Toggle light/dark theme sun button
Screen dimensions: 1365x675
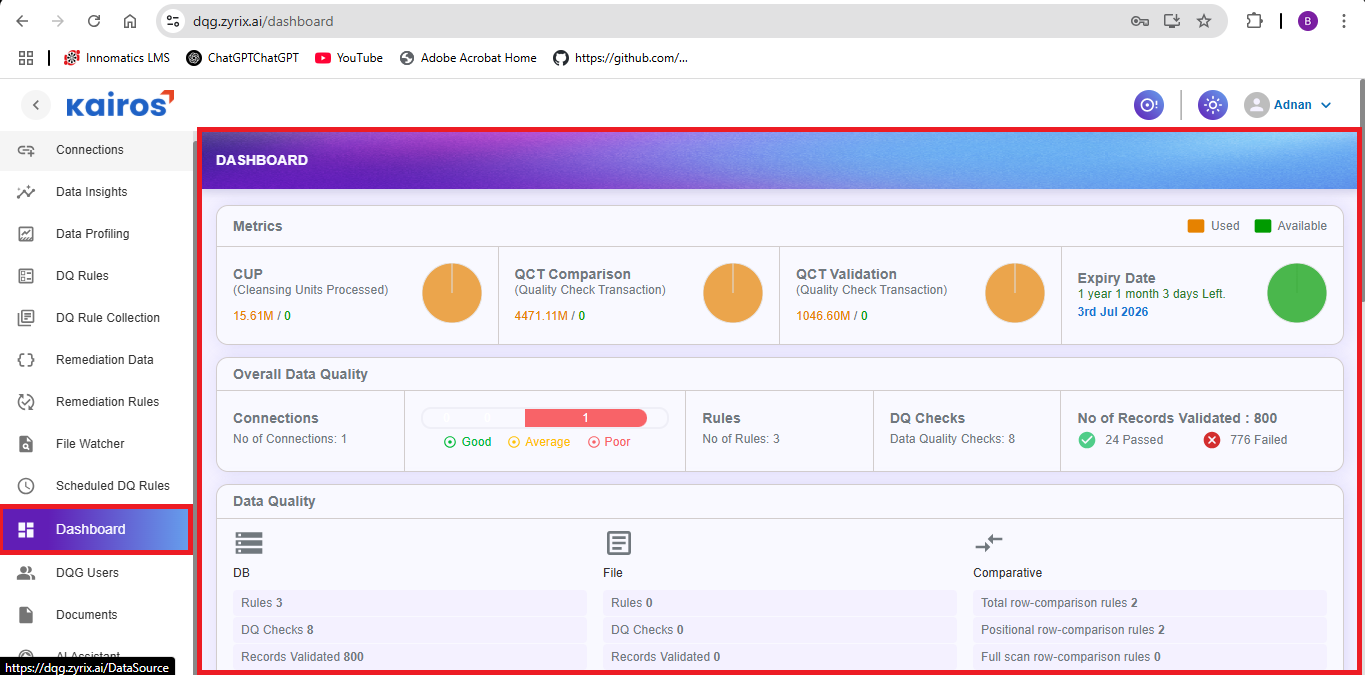coord(1213,105)
